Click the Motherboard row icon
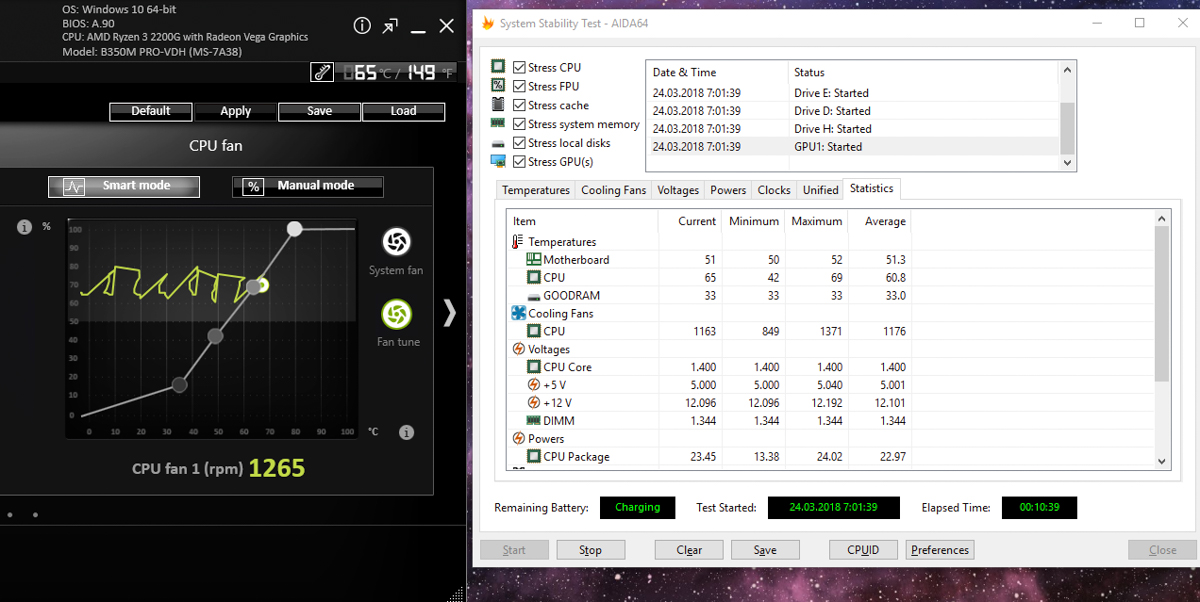The width and height of the screenshot is (1200, 602). click(x=534, y=260)
